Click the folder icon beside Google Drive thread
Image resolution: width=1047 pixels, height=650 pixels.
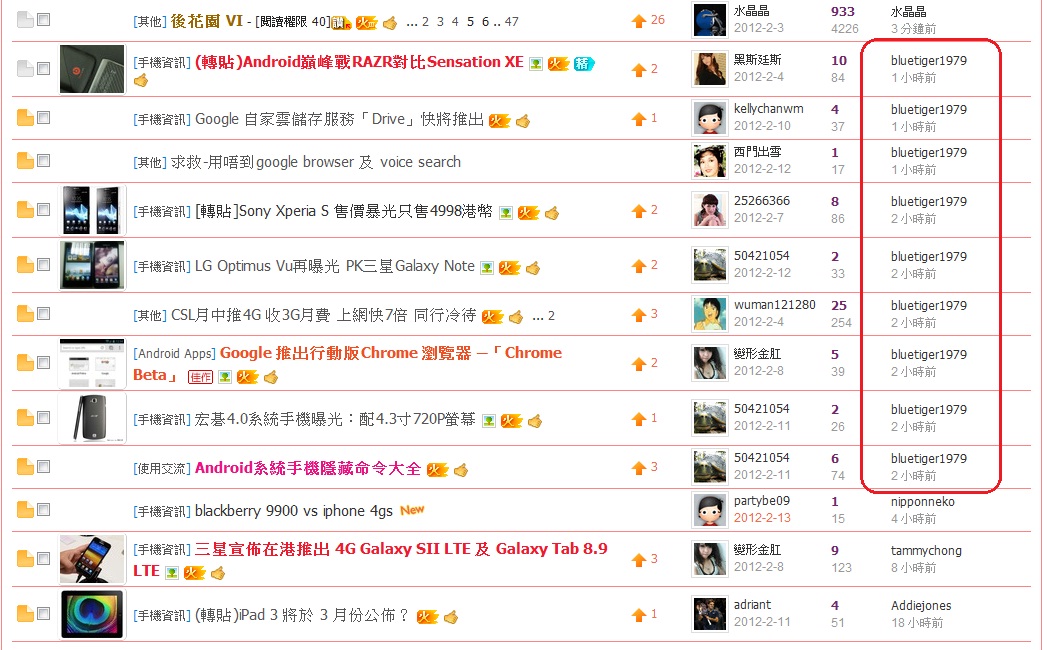[x=25, y=118]
